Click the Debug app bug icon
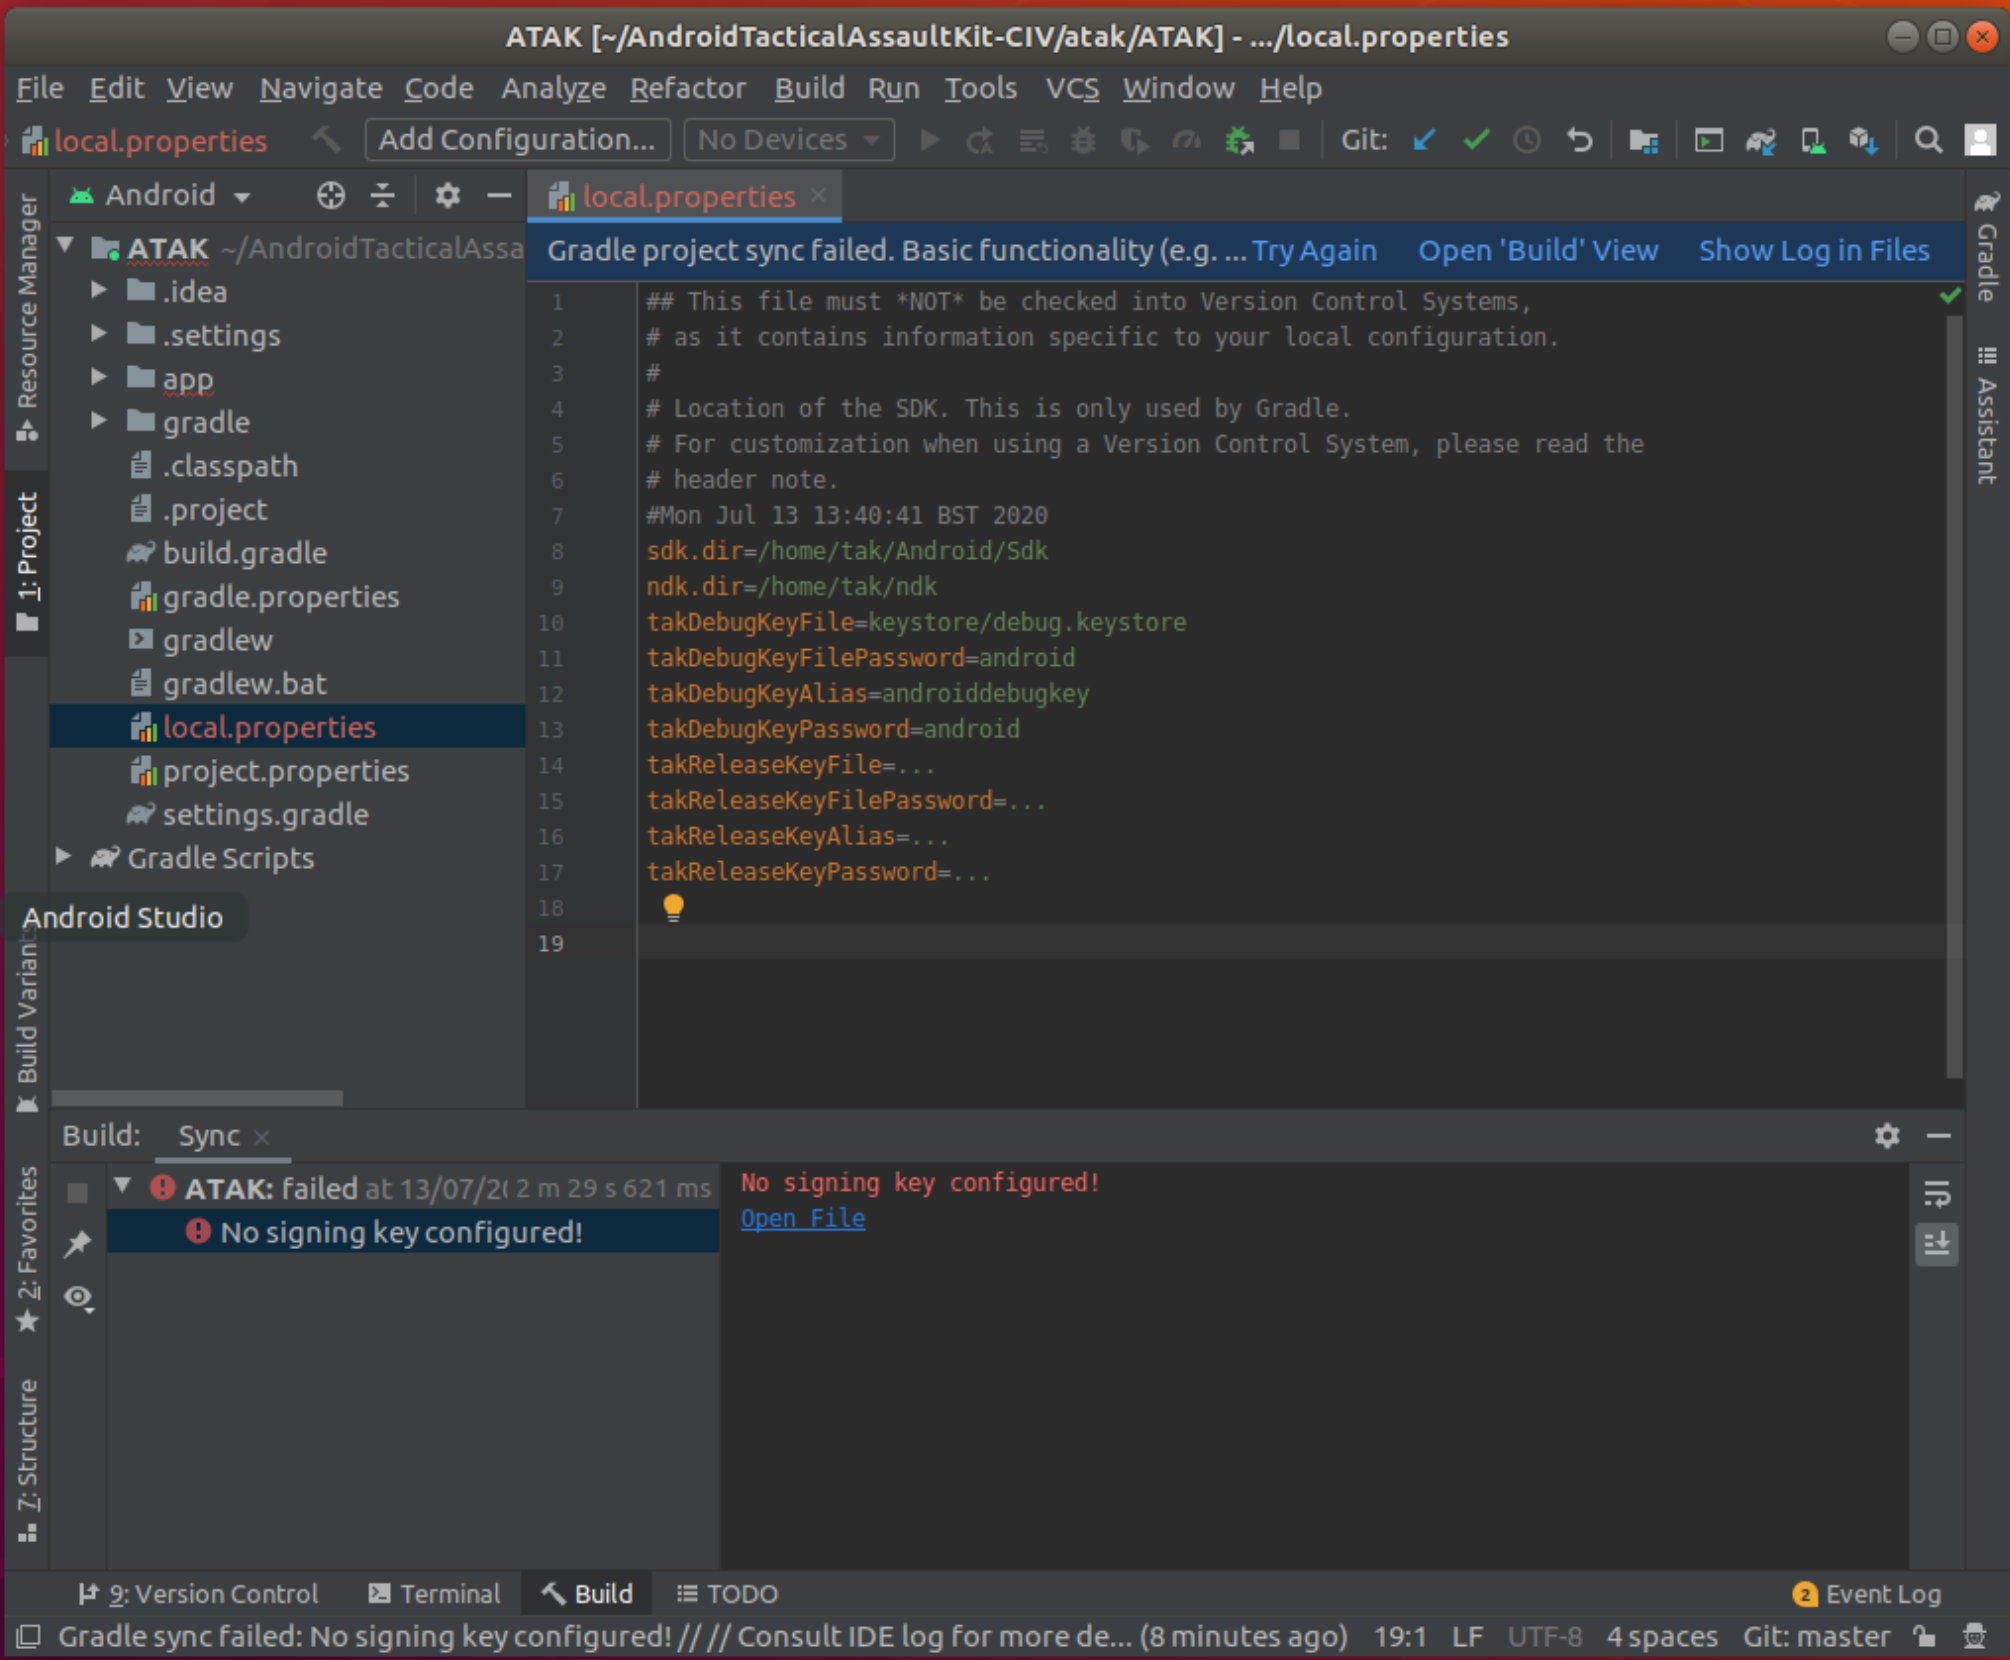 1083,140
